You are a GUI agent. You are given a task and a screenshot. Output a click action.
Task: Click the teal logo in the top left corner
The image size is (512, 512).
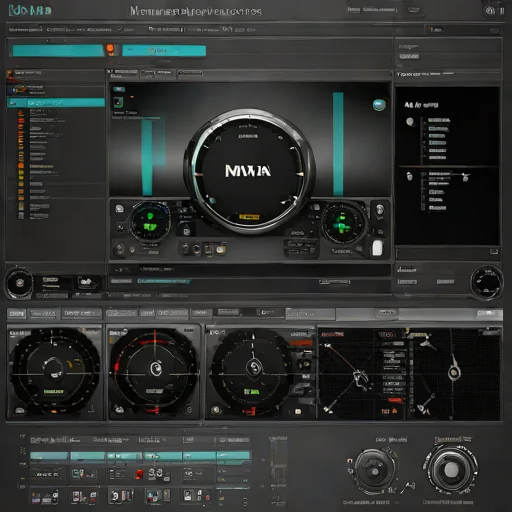pyautogui.click(x=30, y=11)
